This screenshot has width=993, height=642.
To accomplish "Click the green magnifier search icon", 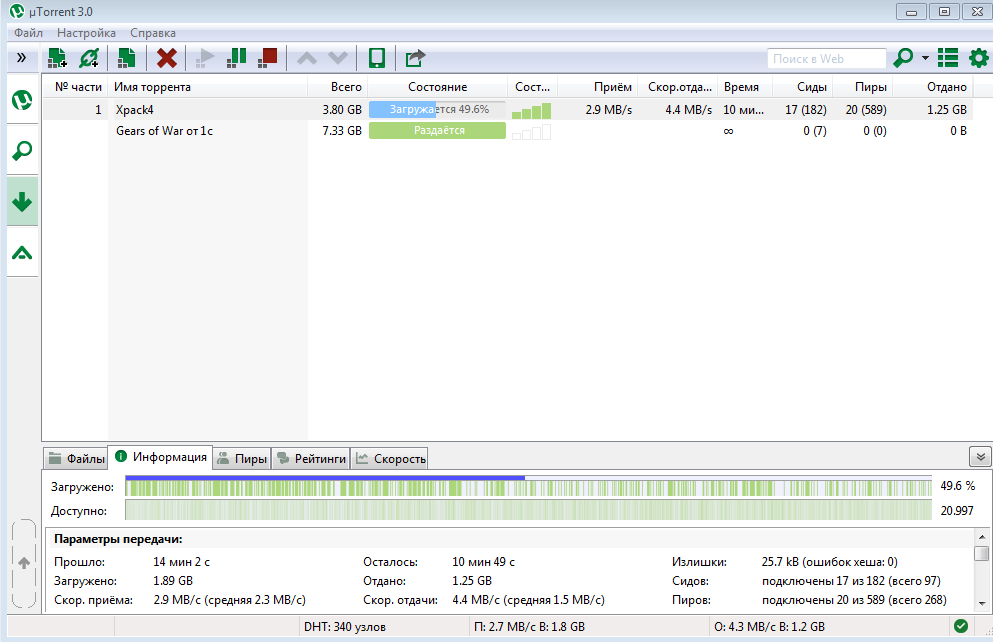I will pyautogui.click(x=903, y=58).
